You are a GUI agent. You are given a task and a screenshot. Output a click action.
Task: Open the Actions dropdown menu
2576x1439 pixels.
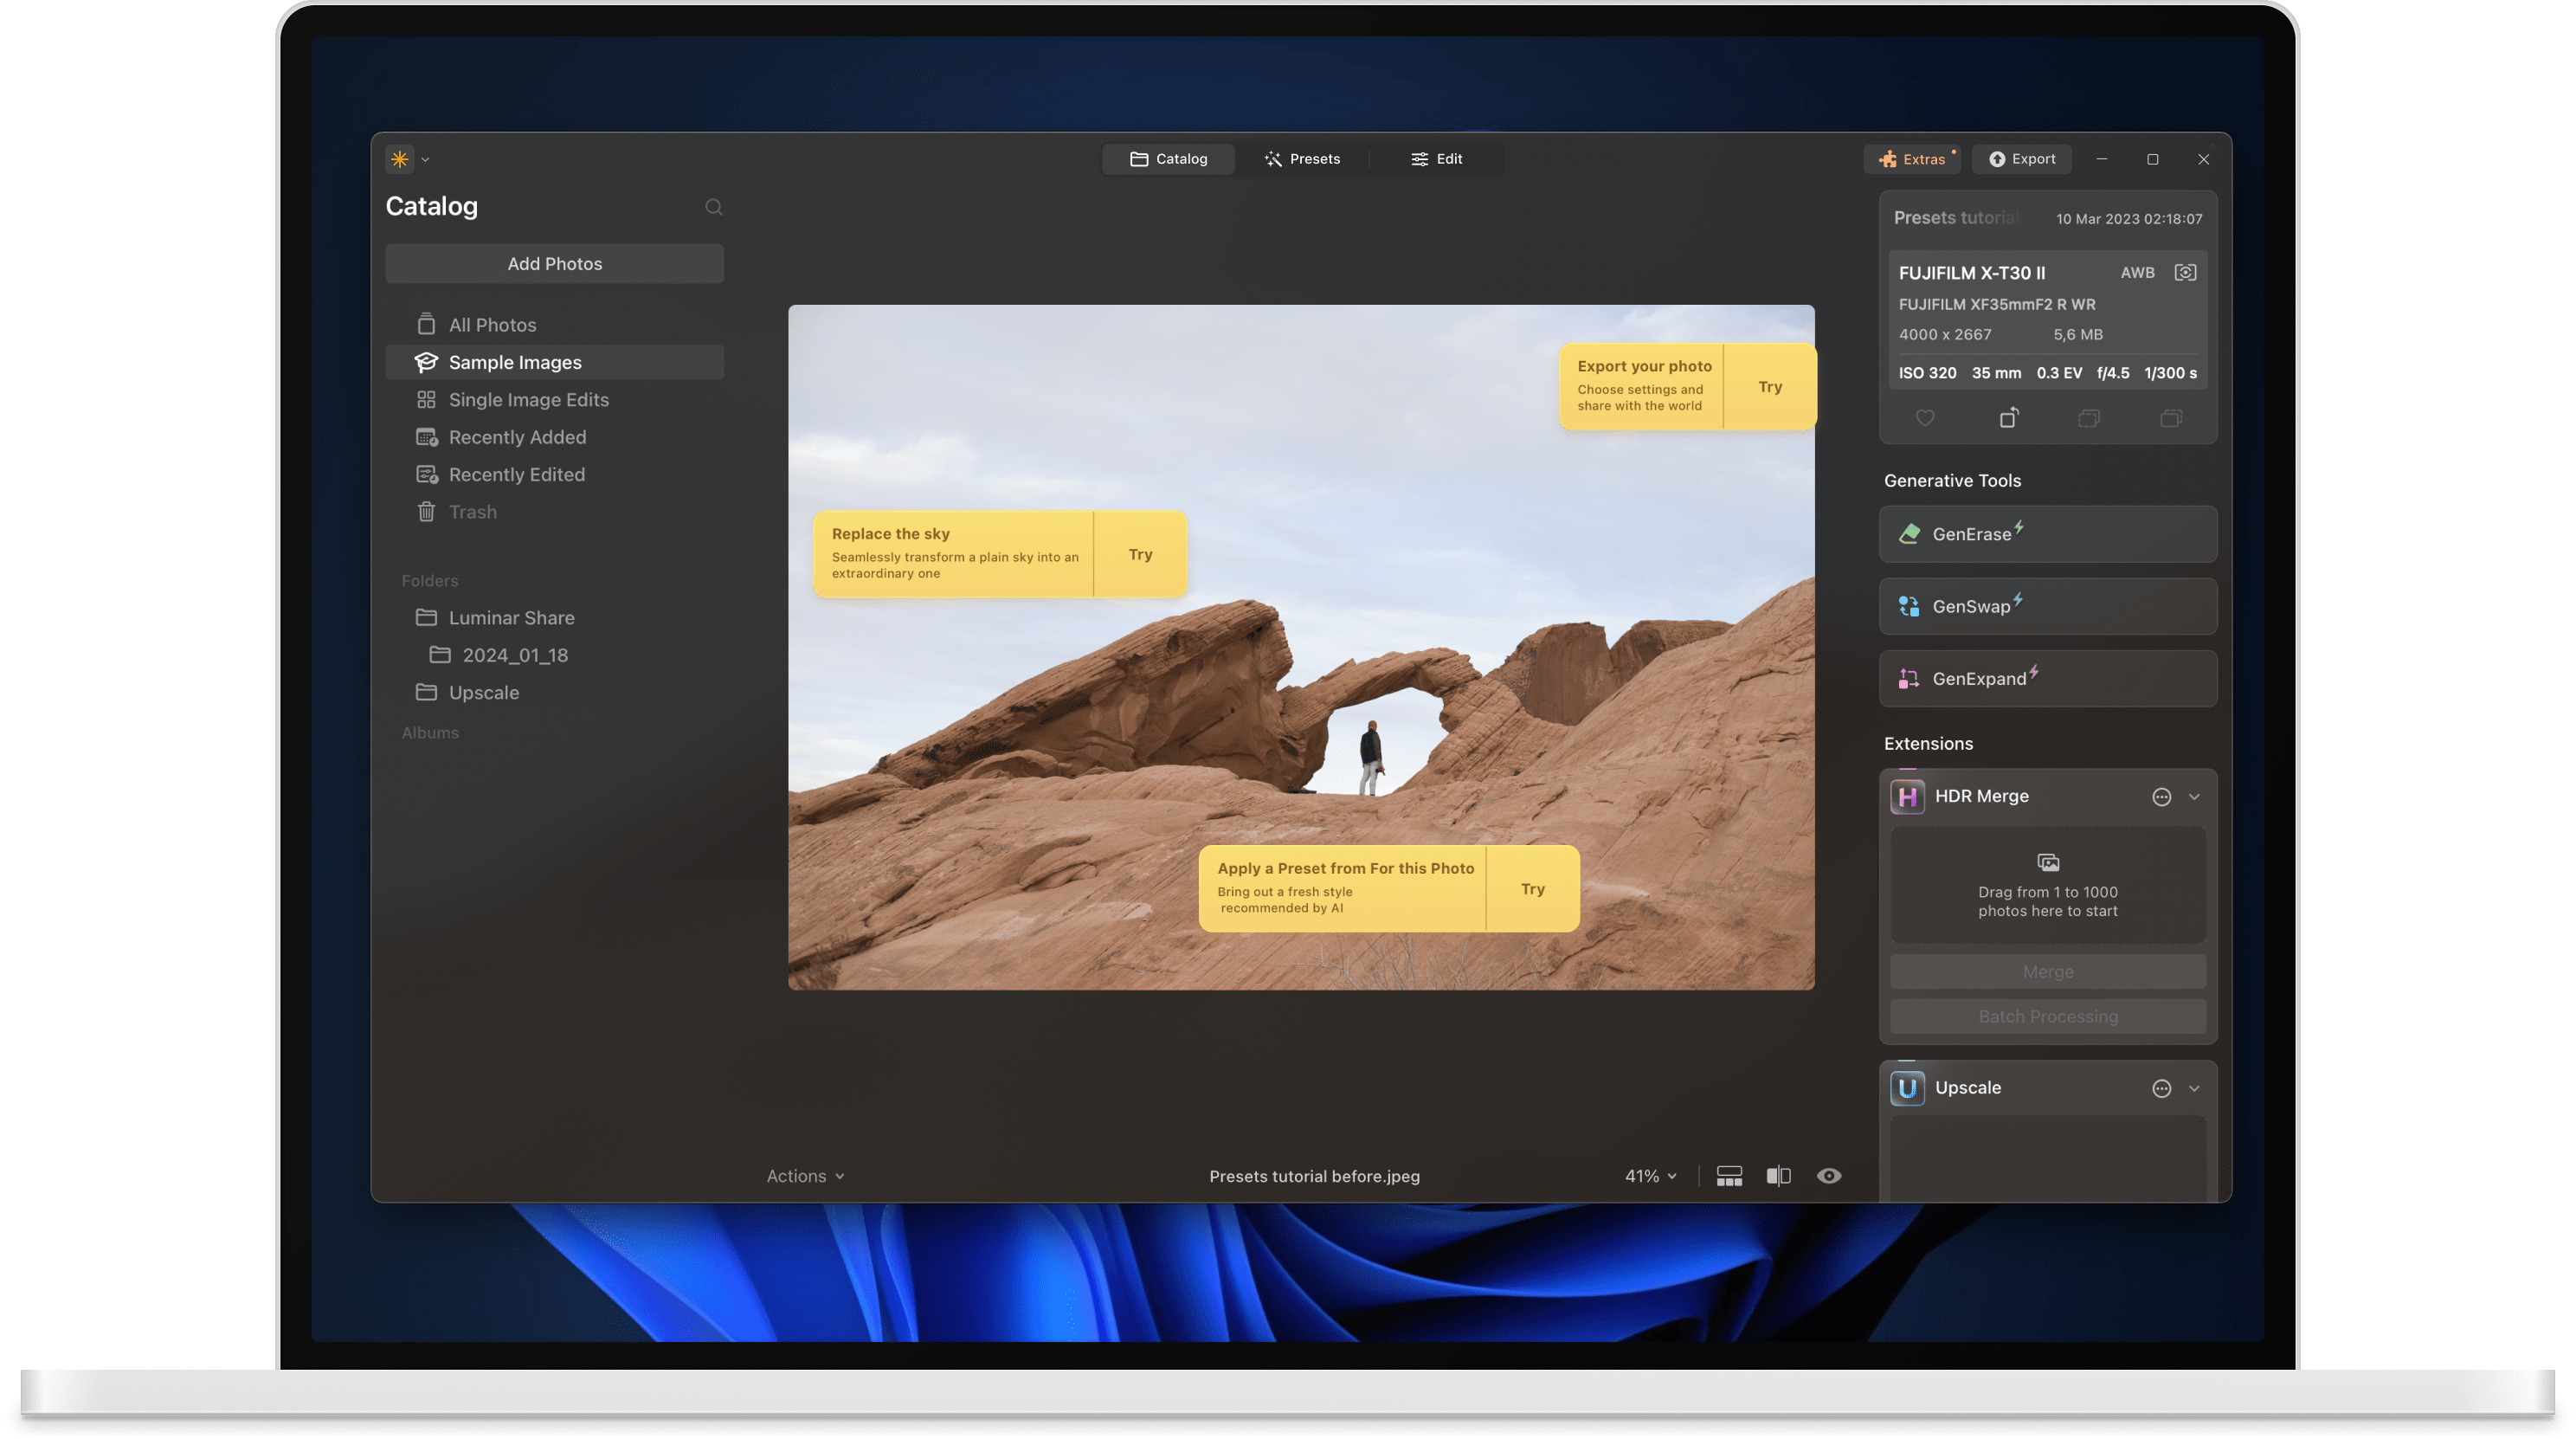[804, 1175]
